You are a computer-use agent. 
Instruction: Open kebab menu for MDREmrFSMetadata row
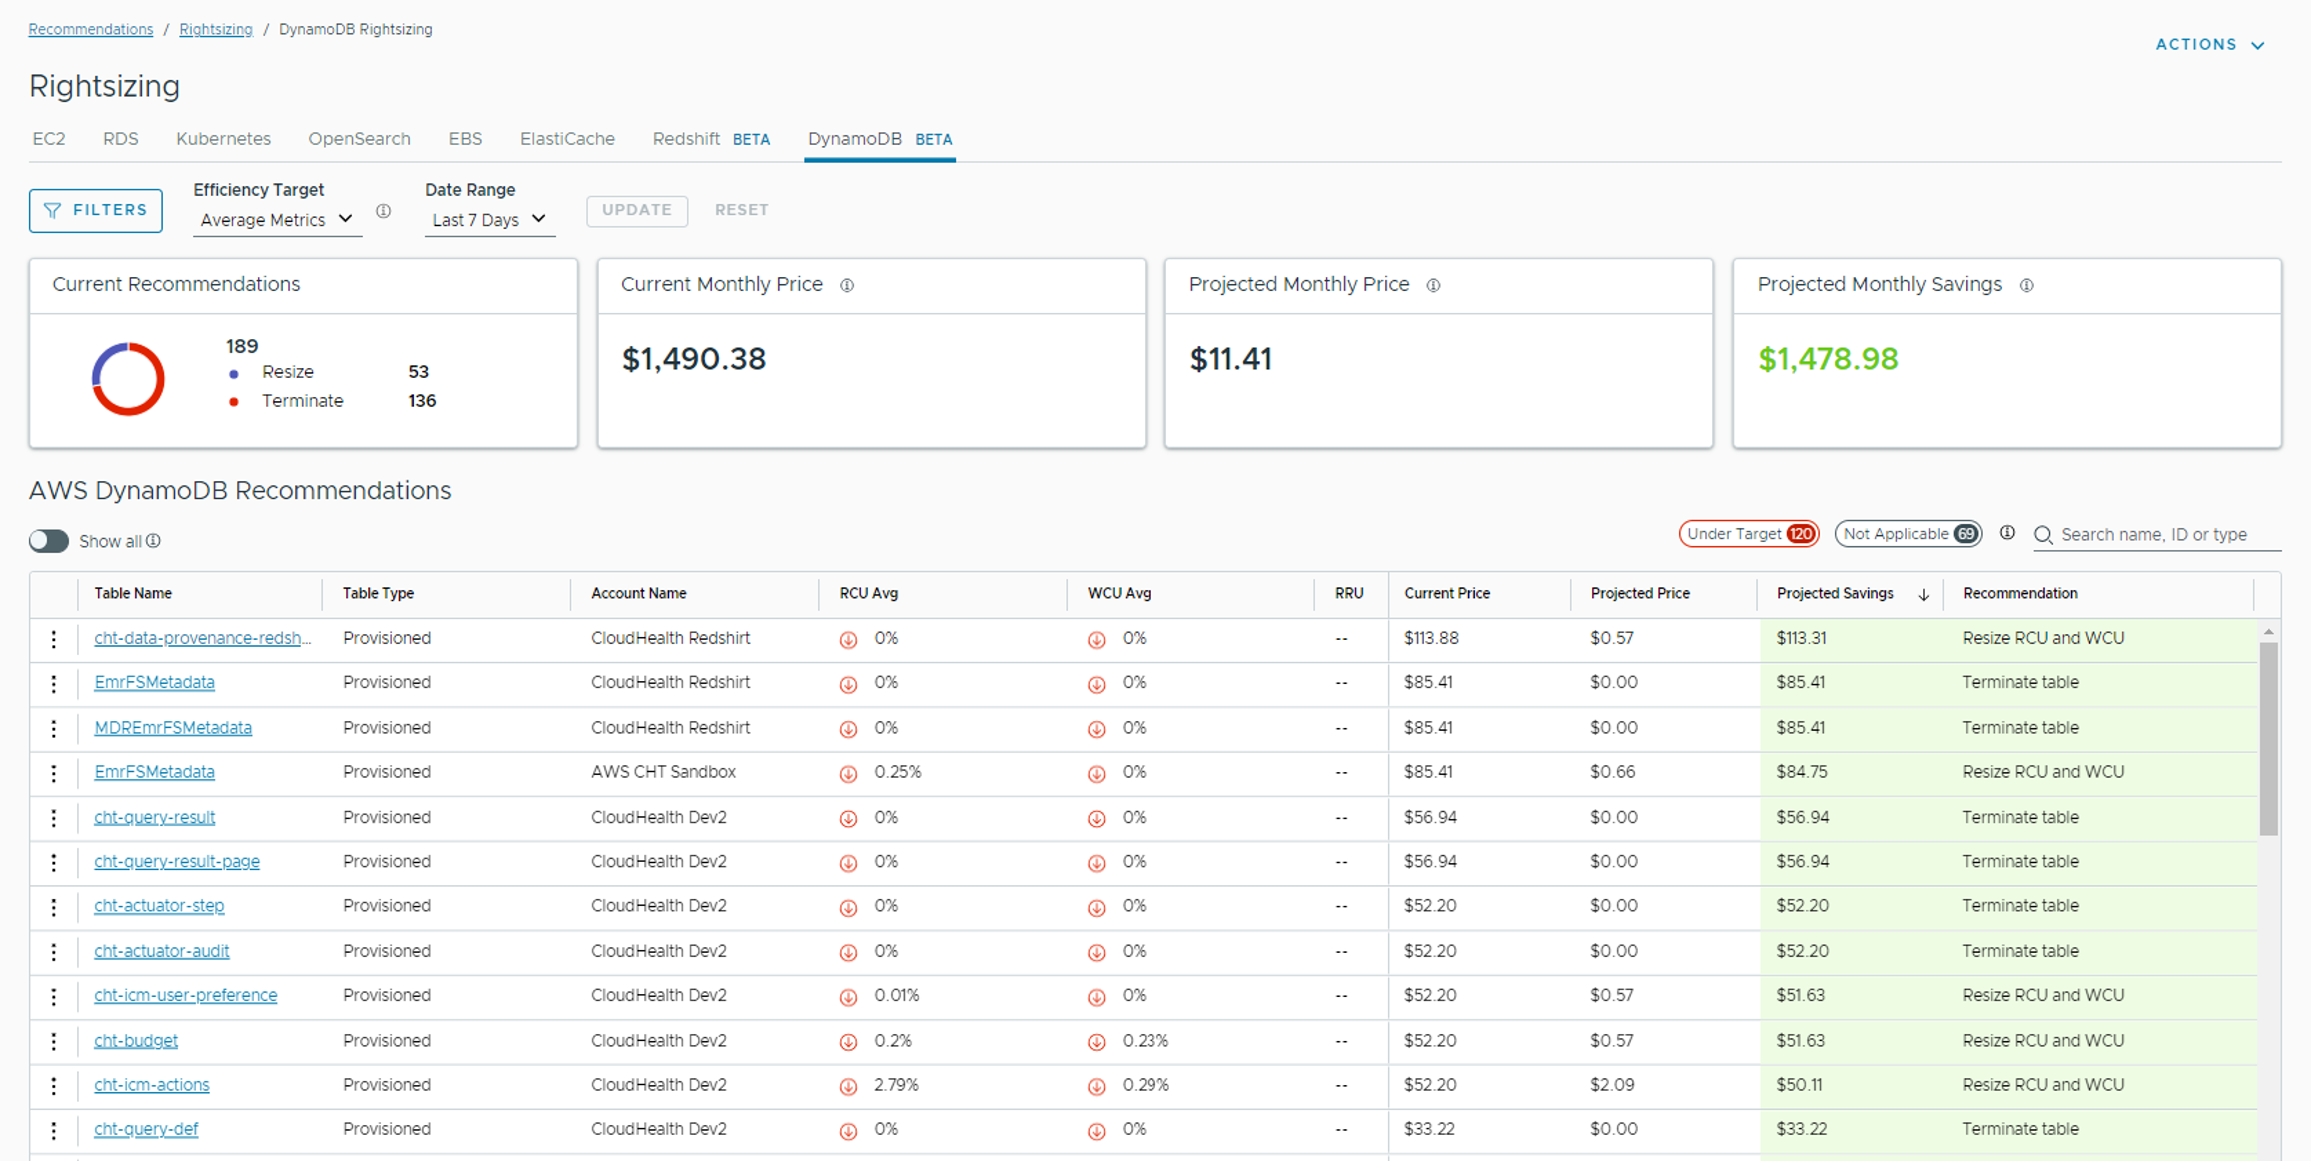[x=54, y=728]
